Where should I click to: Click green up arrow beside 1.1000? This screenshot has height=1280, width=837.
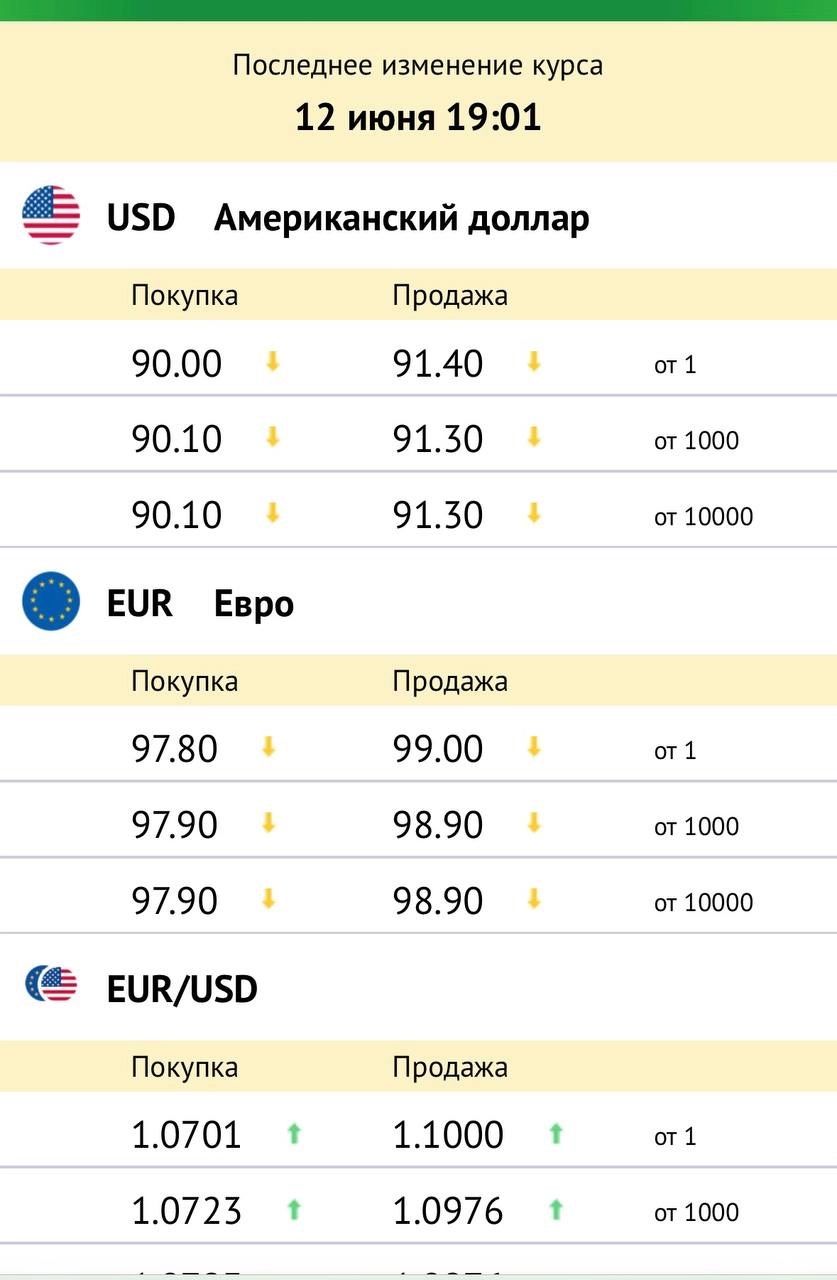point(556,1134)
